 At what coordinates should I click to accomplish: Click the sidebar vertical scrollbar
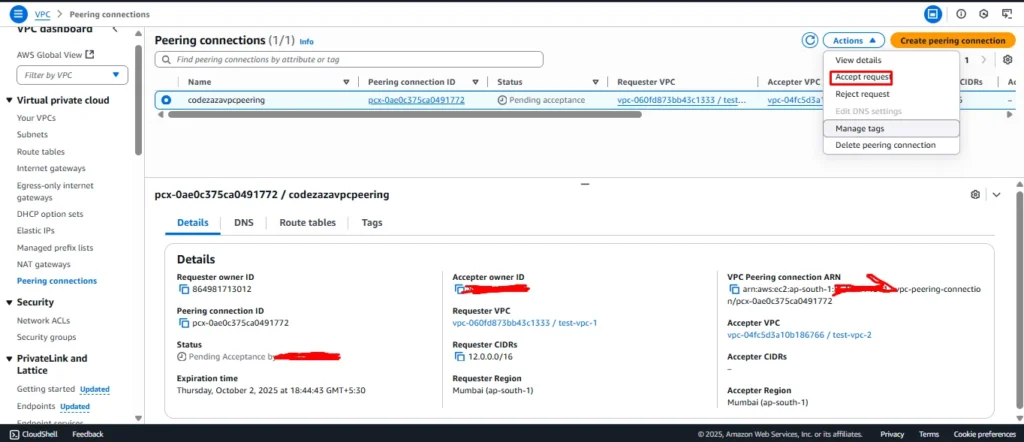pos(138,100)
